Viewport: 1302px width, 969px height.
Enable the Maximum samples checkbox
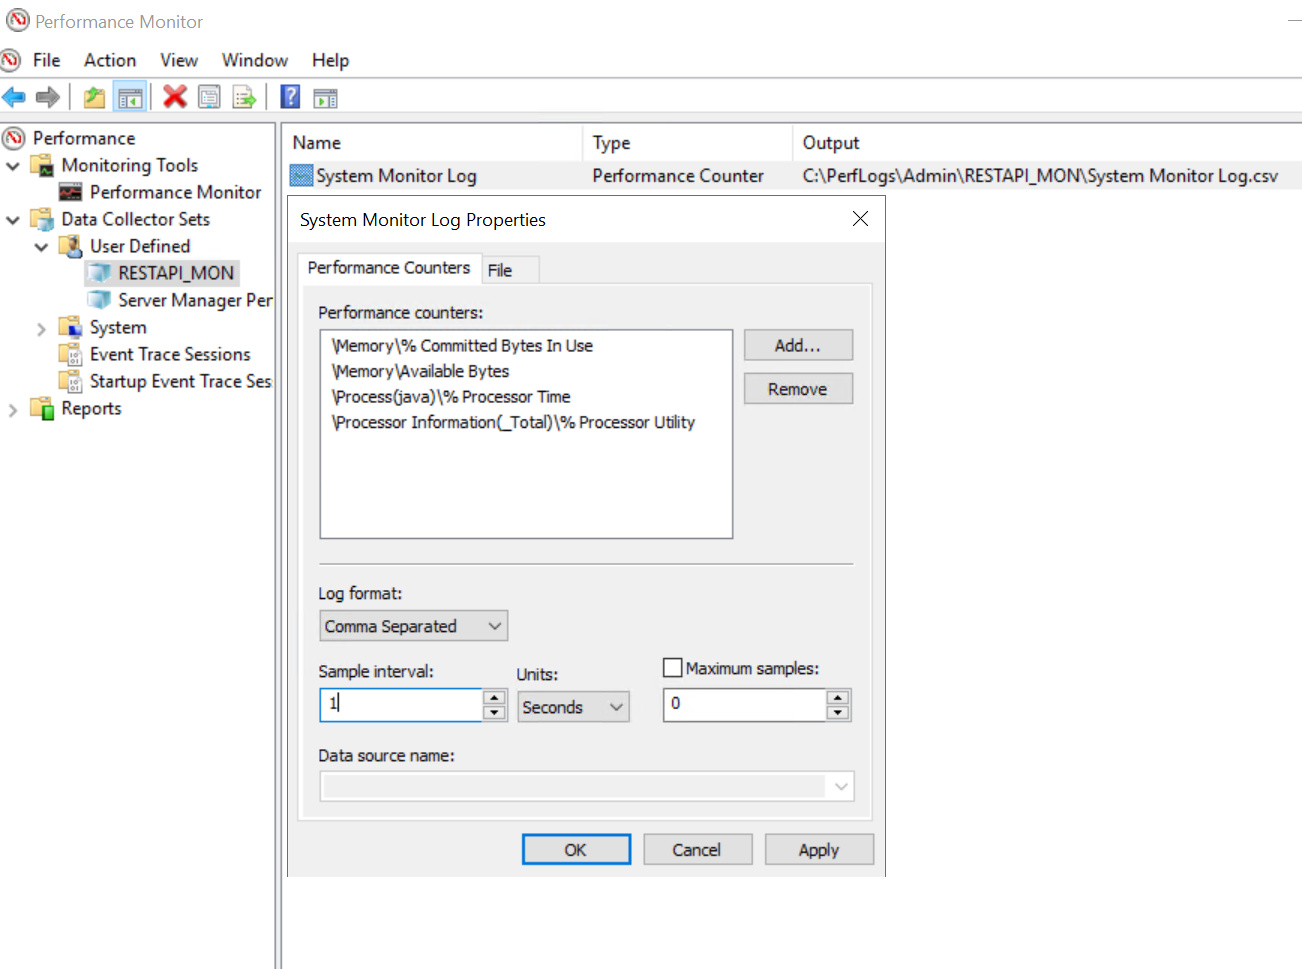(671, 667)
